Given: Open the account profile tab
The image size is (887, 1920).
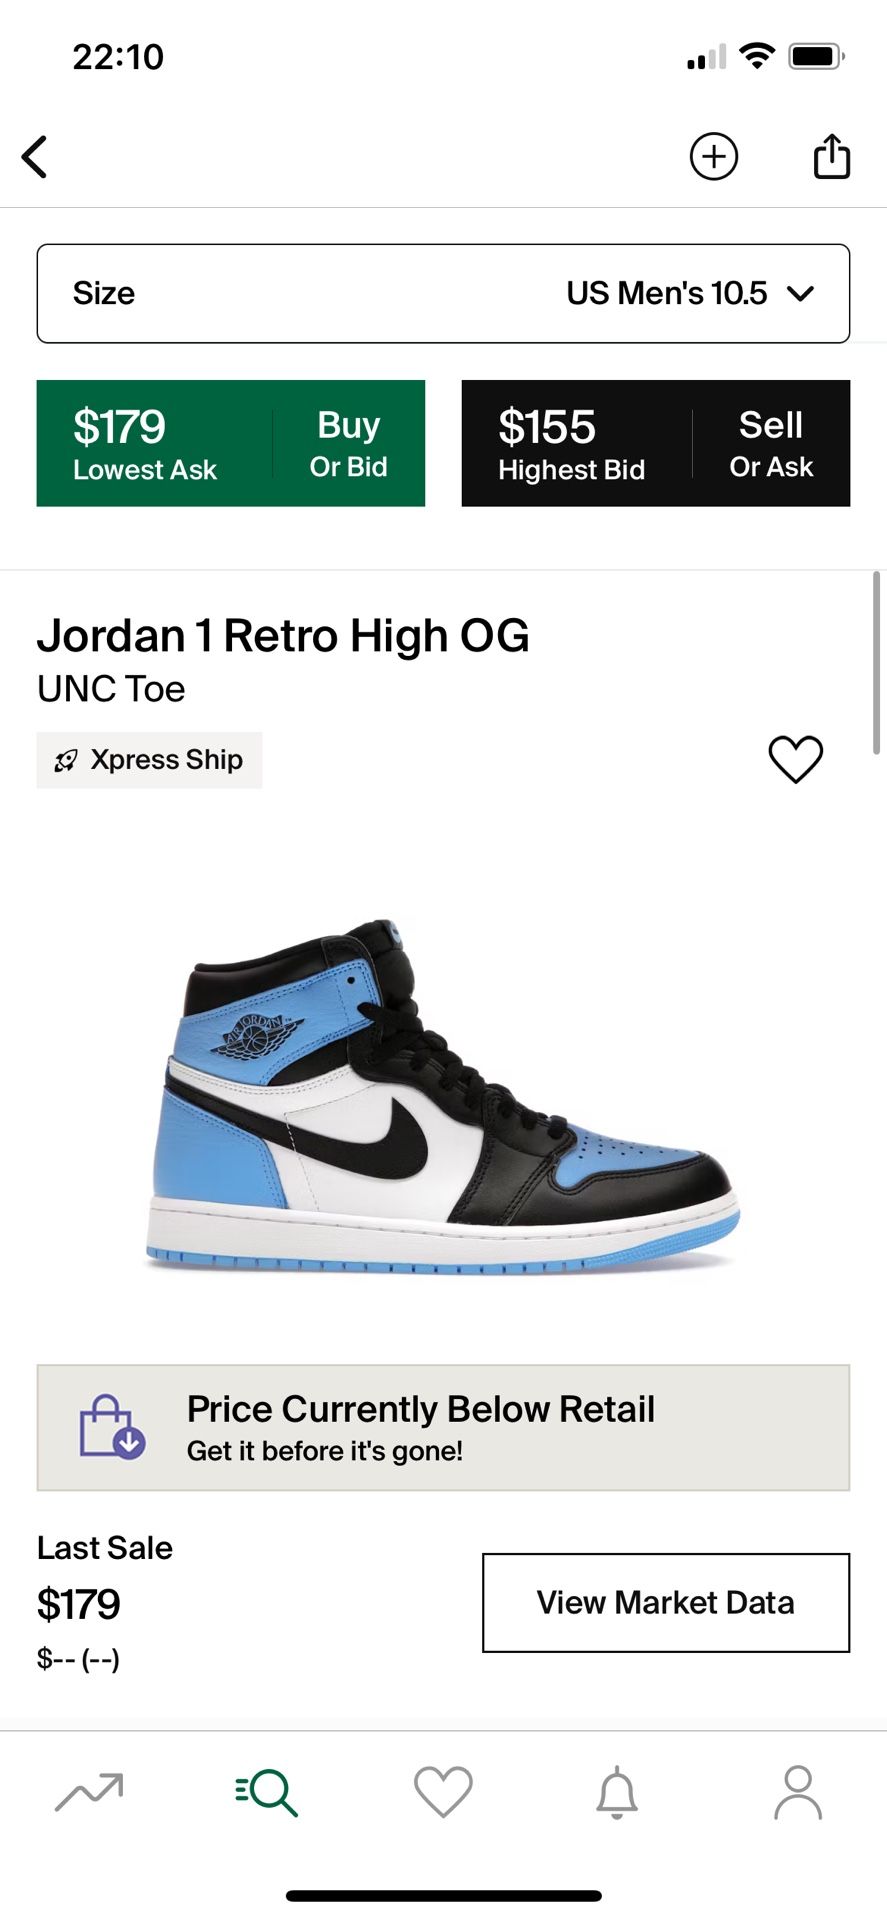Looking at the screenshot, I should click(x=797, y=1791).
